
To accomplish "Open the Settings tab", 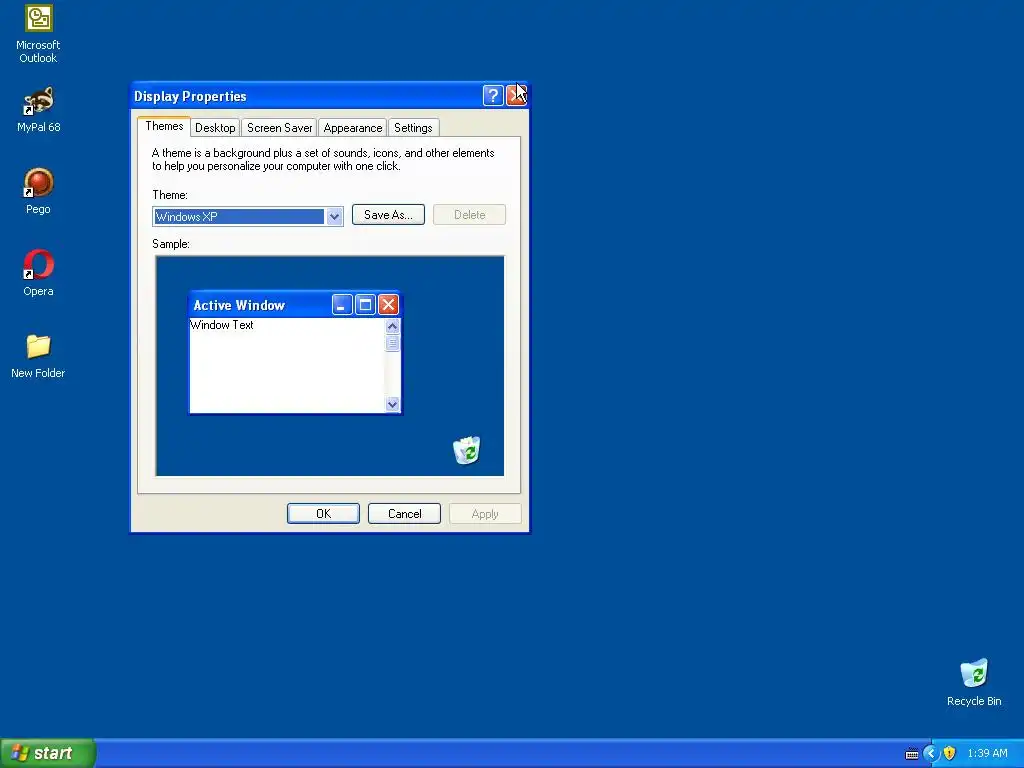I will pos(413,127).
